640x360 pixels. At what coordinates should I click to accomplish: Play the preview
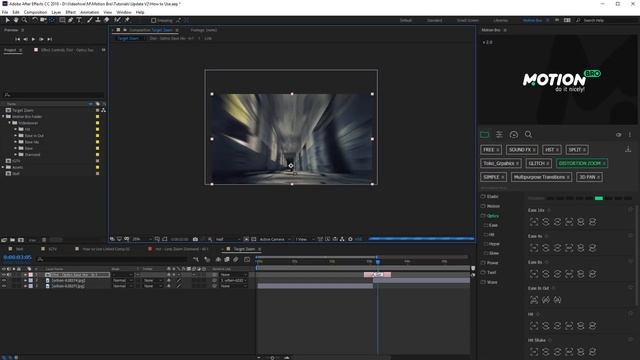pyautogui.click(x=33, y=39)
